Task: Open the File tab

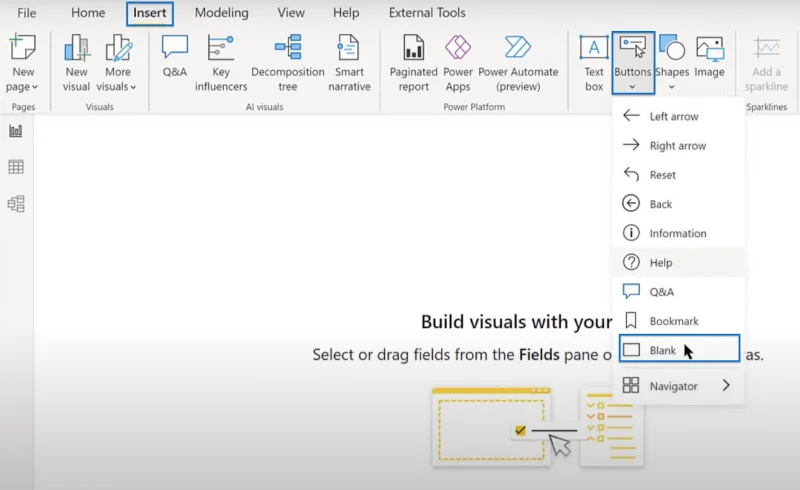Action: tap(27, 13)
